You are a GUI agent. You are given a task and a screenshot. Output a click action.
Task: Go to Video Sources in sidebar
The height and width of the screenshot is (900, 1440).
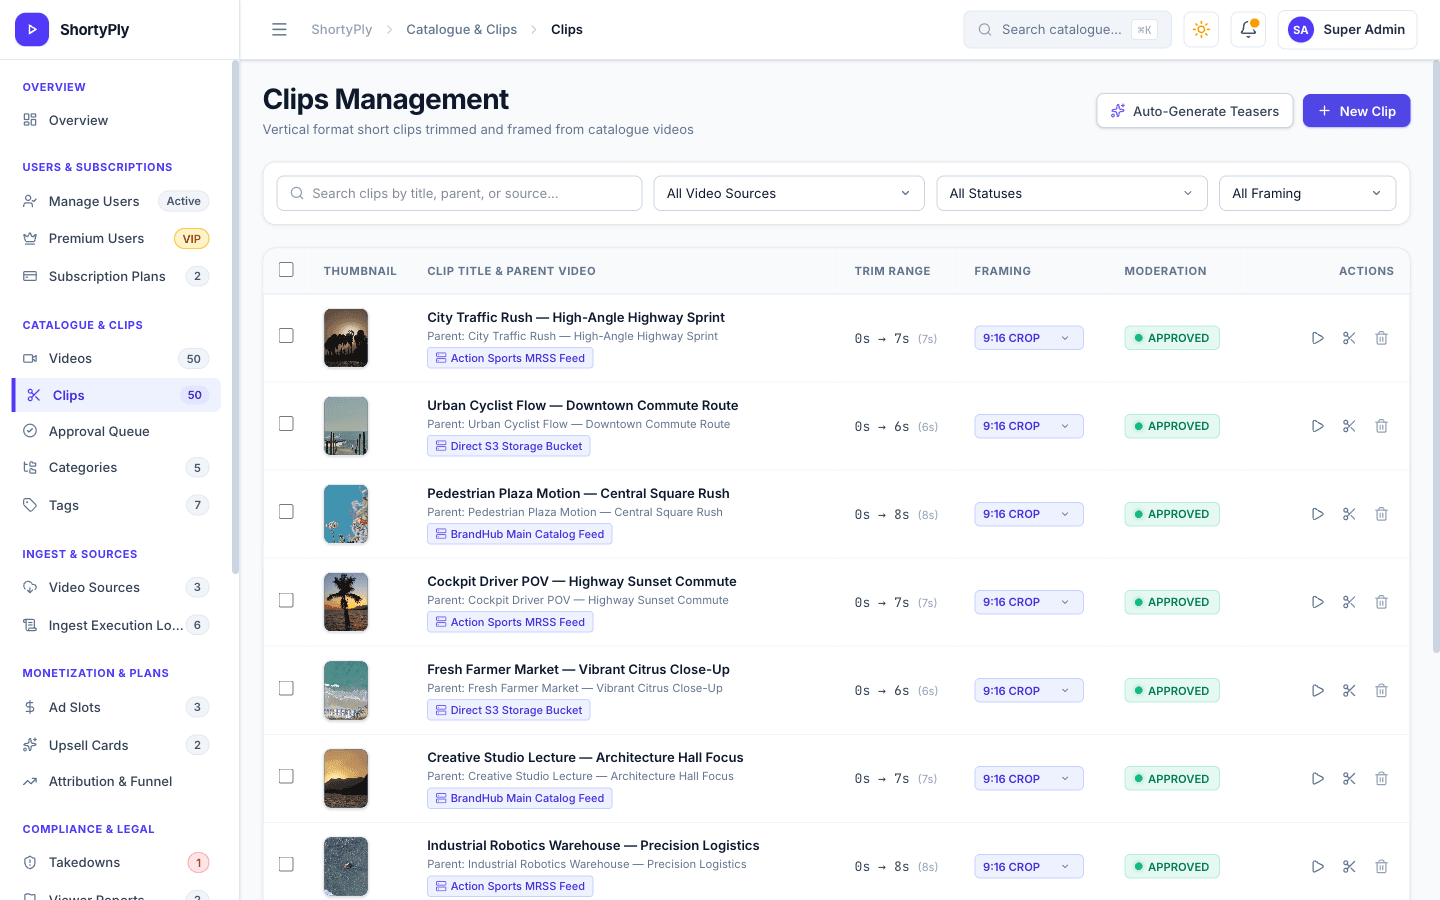116,587
